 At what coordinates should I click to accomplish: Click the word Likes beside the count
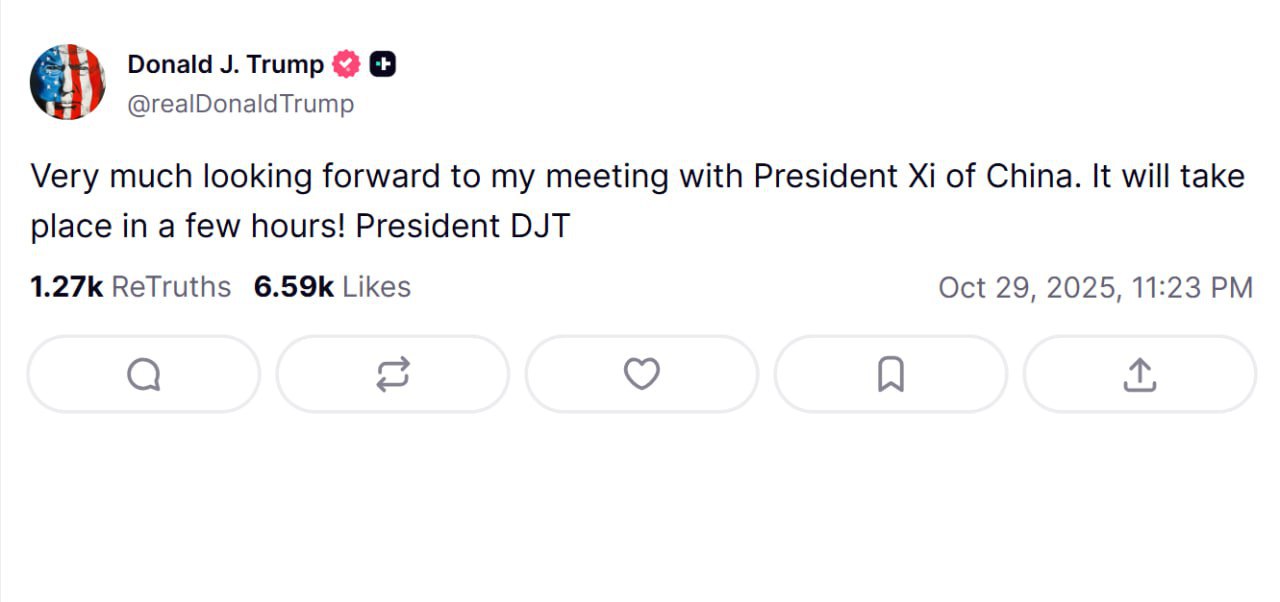pyautogui.click(x=376, y=287)
